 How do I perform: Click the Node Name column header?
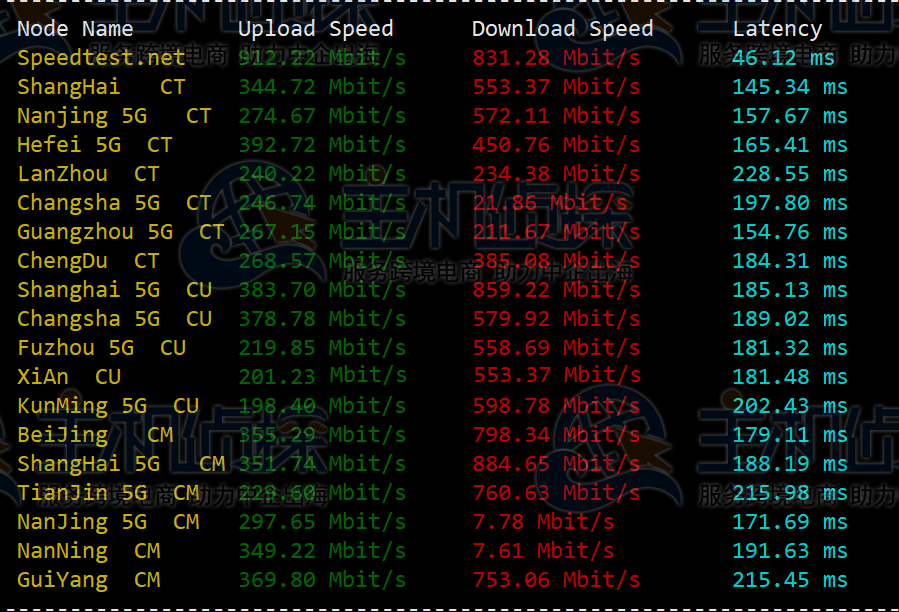pos(75,29)
